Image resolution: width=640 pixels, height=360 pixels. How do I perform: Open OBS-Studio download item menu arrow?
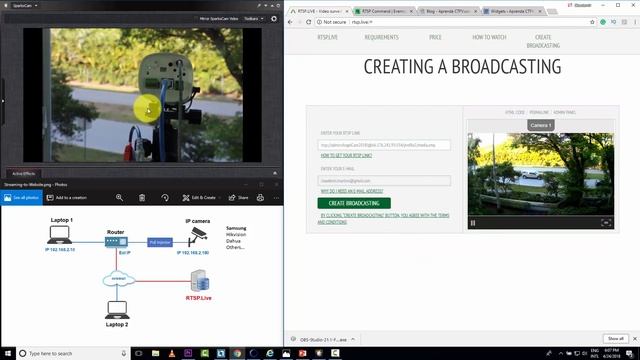353,339
